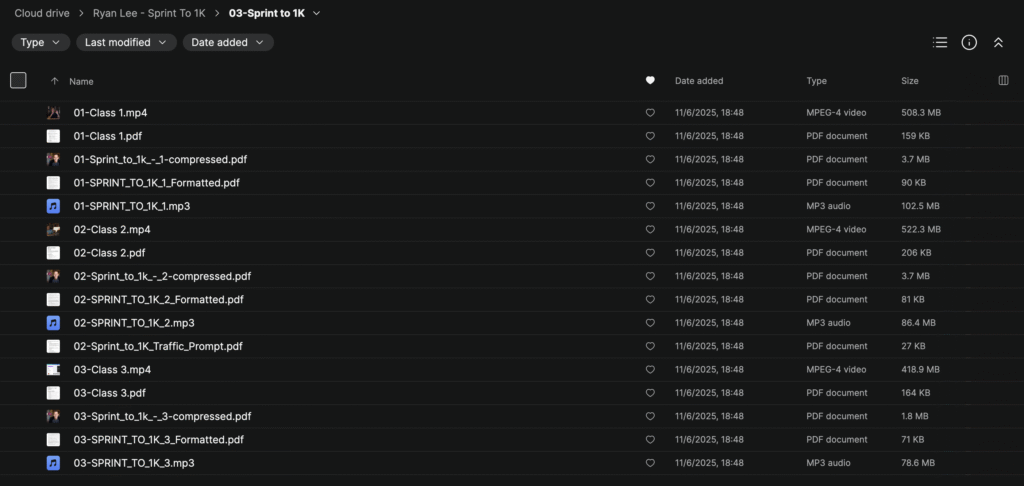Click the music icon for 03-SPRINT_TO_1K_3.mp3

tap(53, 463)
